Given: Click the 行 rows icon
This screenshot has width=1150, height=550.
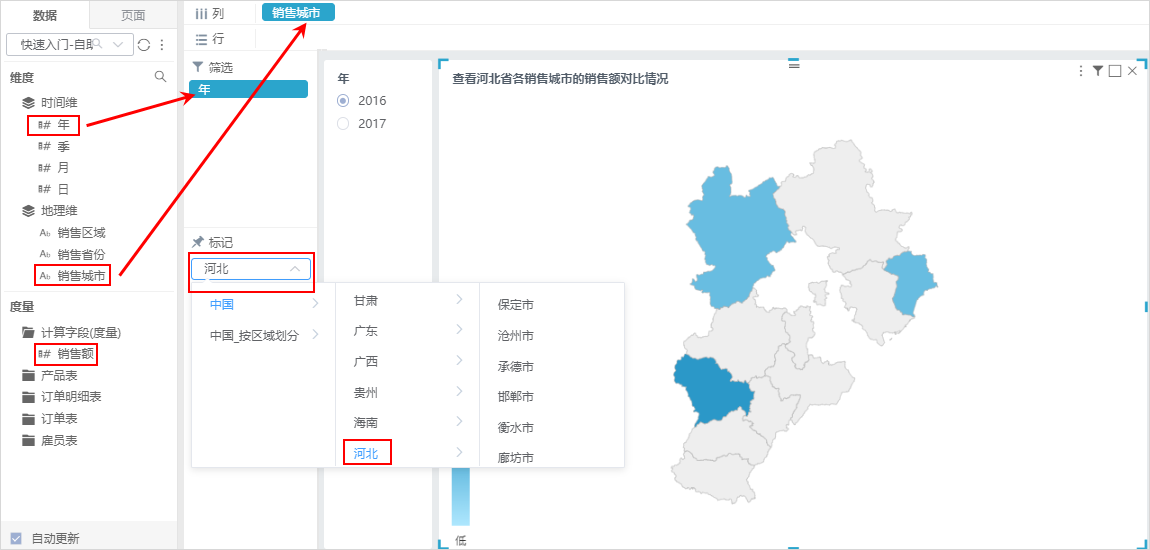Looking at the screenshot, I should [x=201, y=39].
